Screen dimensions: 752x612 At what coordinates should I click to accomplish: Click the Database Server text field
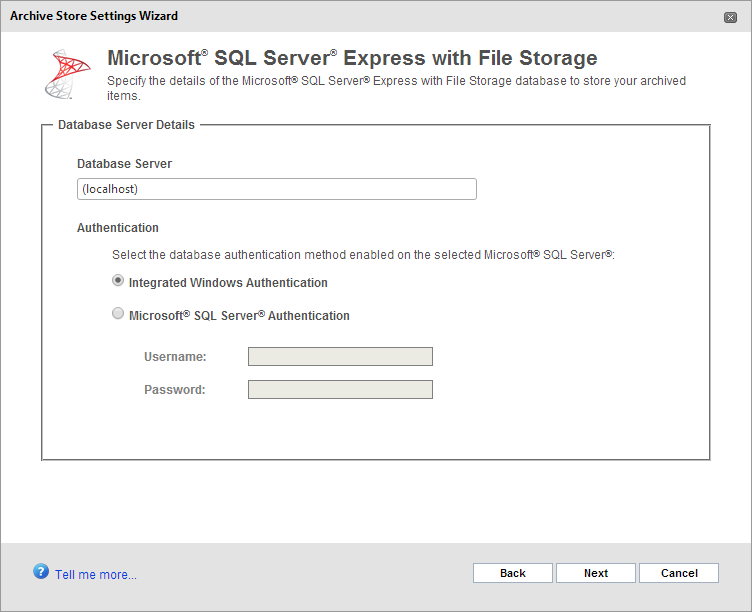coord(276,189)
